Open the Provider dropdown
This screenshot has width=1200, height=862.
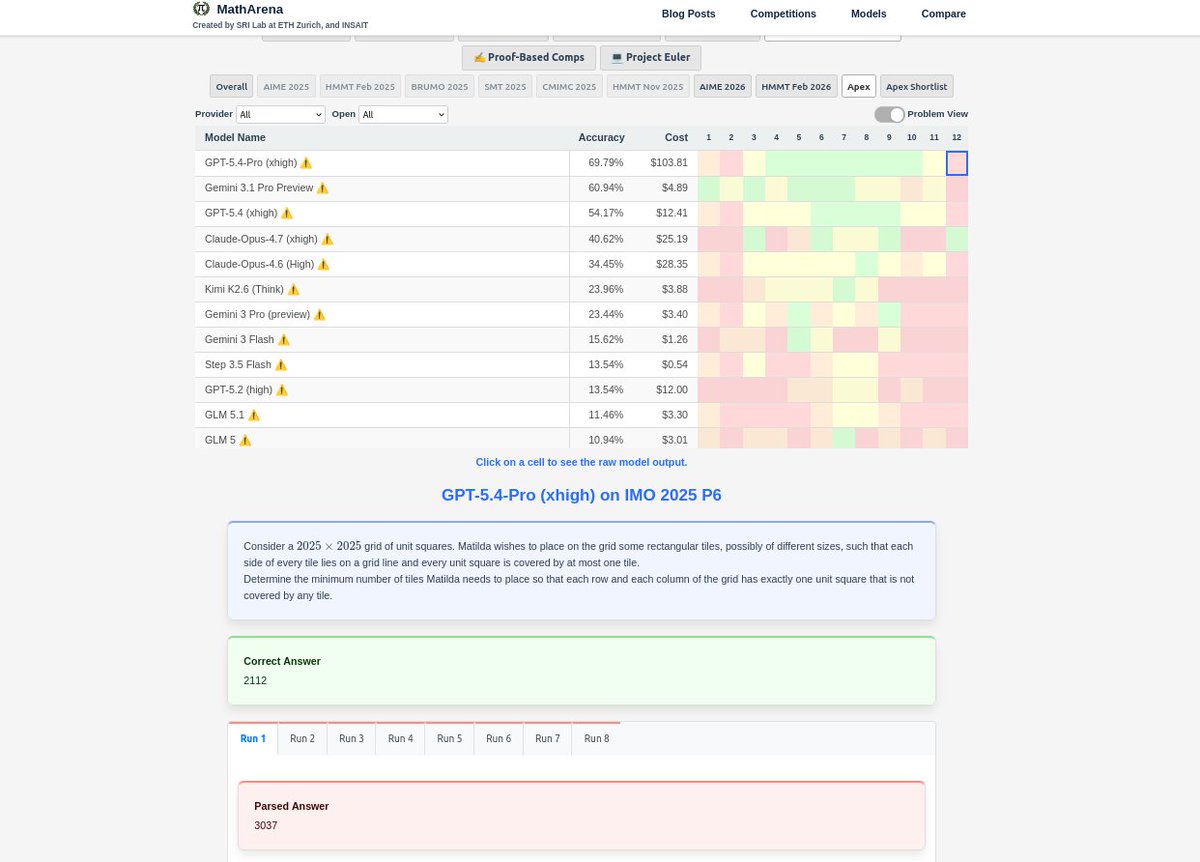(281, 115)
